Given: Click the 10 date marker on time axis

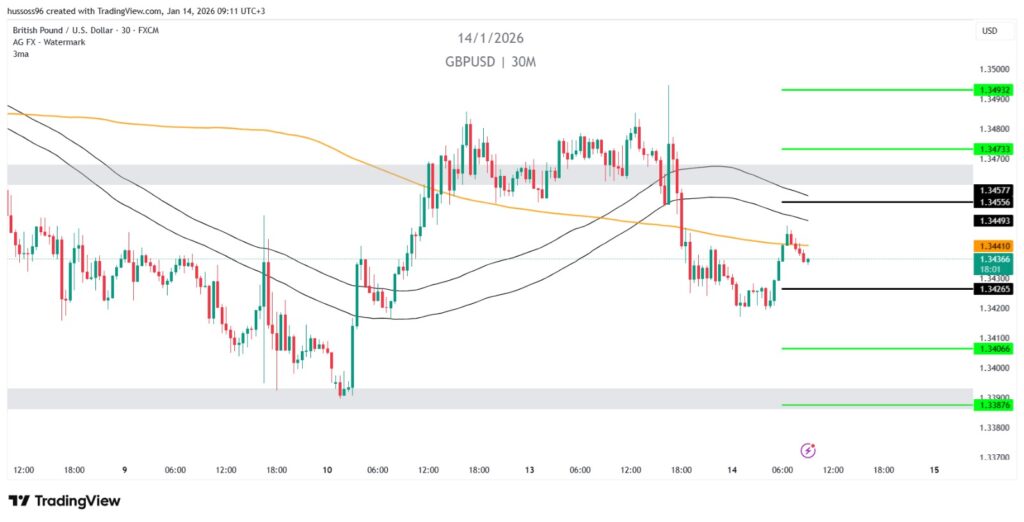Looking at the screenshot, I should pos(327,470).
